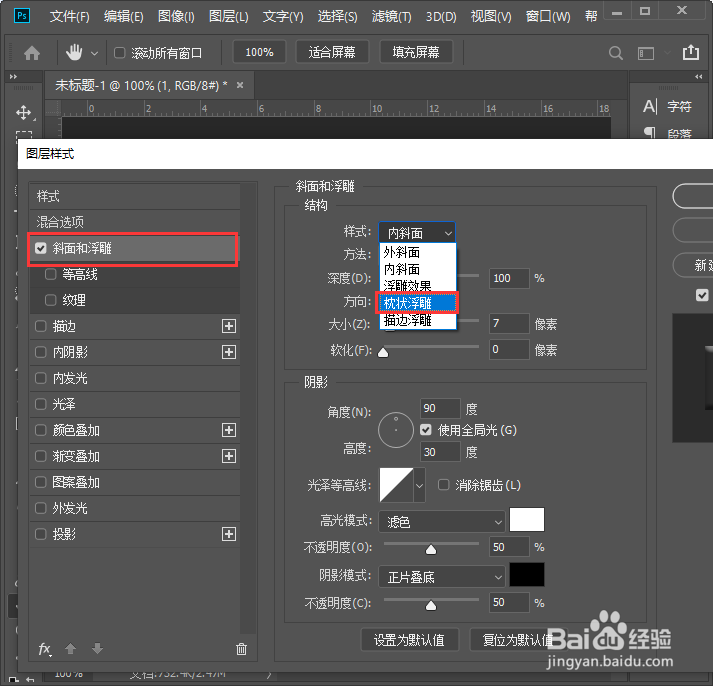Click the 高度 value field 30
The image size is (713, 686).
440,452
